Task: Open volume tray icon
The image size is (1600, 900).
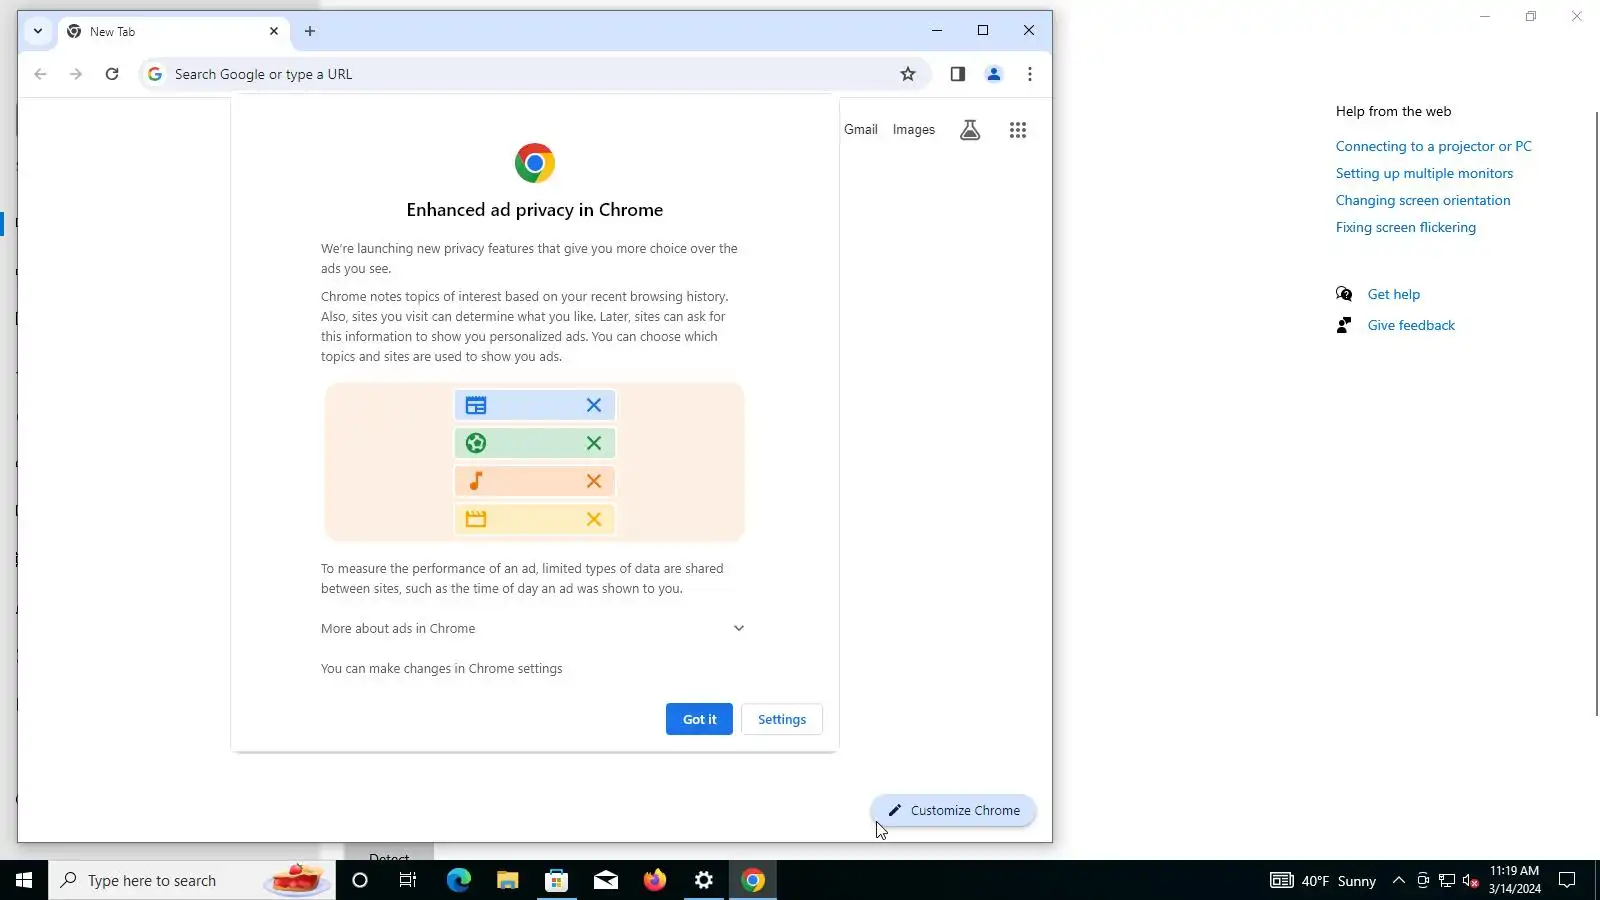Action: [x=1471, y=881]
